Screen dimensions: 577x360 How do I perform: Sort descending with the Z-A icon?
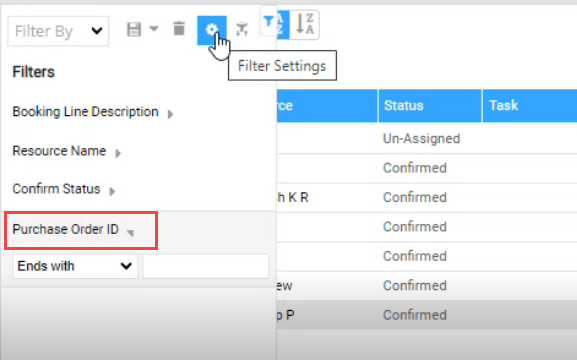305,25
